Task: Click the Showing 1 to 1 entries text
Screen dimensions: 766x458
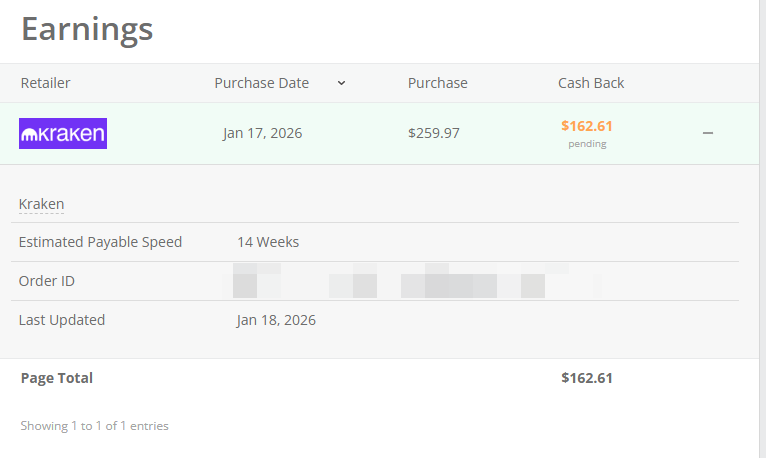Action: click(x=95, y=426)
